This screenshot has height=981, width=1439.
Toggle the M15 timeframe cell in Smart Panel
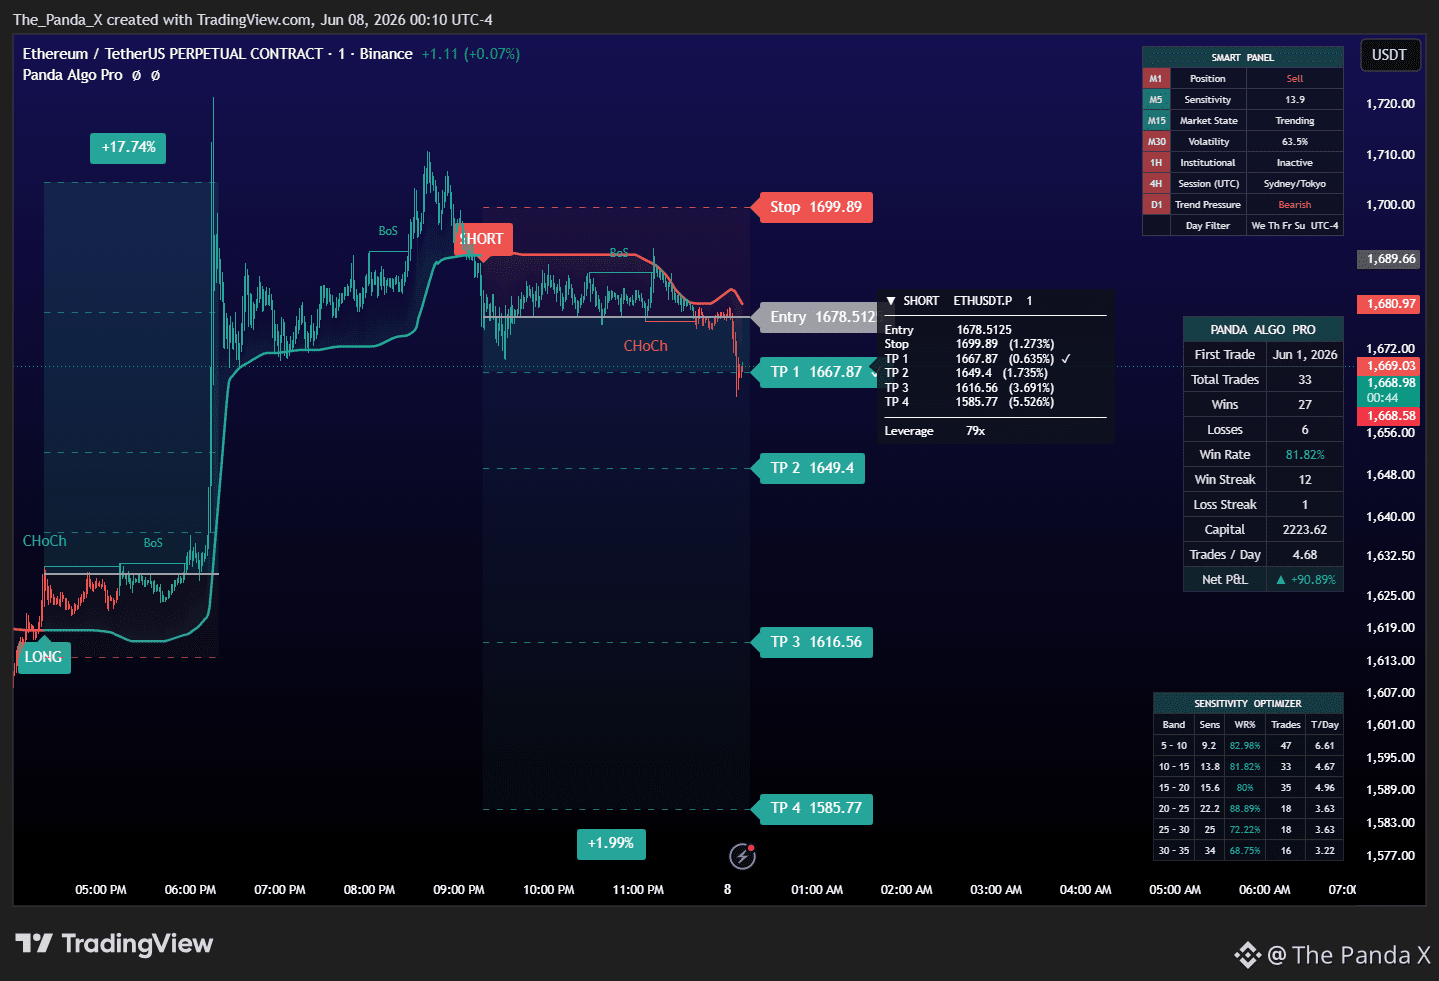click(1155, 120)
